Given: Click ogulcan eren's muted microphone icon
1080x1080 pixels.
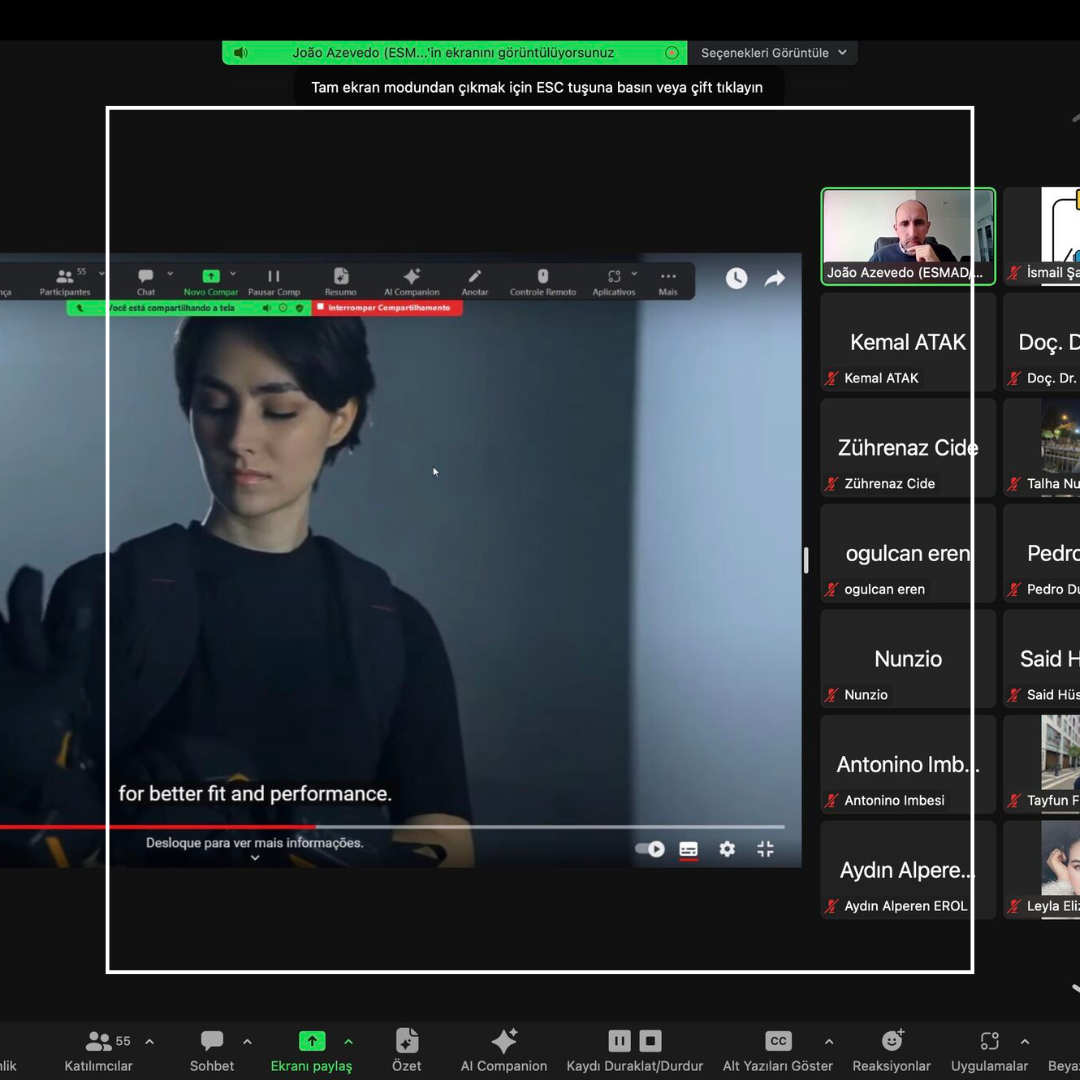Looking at the screenshot, I should [831, 589].
